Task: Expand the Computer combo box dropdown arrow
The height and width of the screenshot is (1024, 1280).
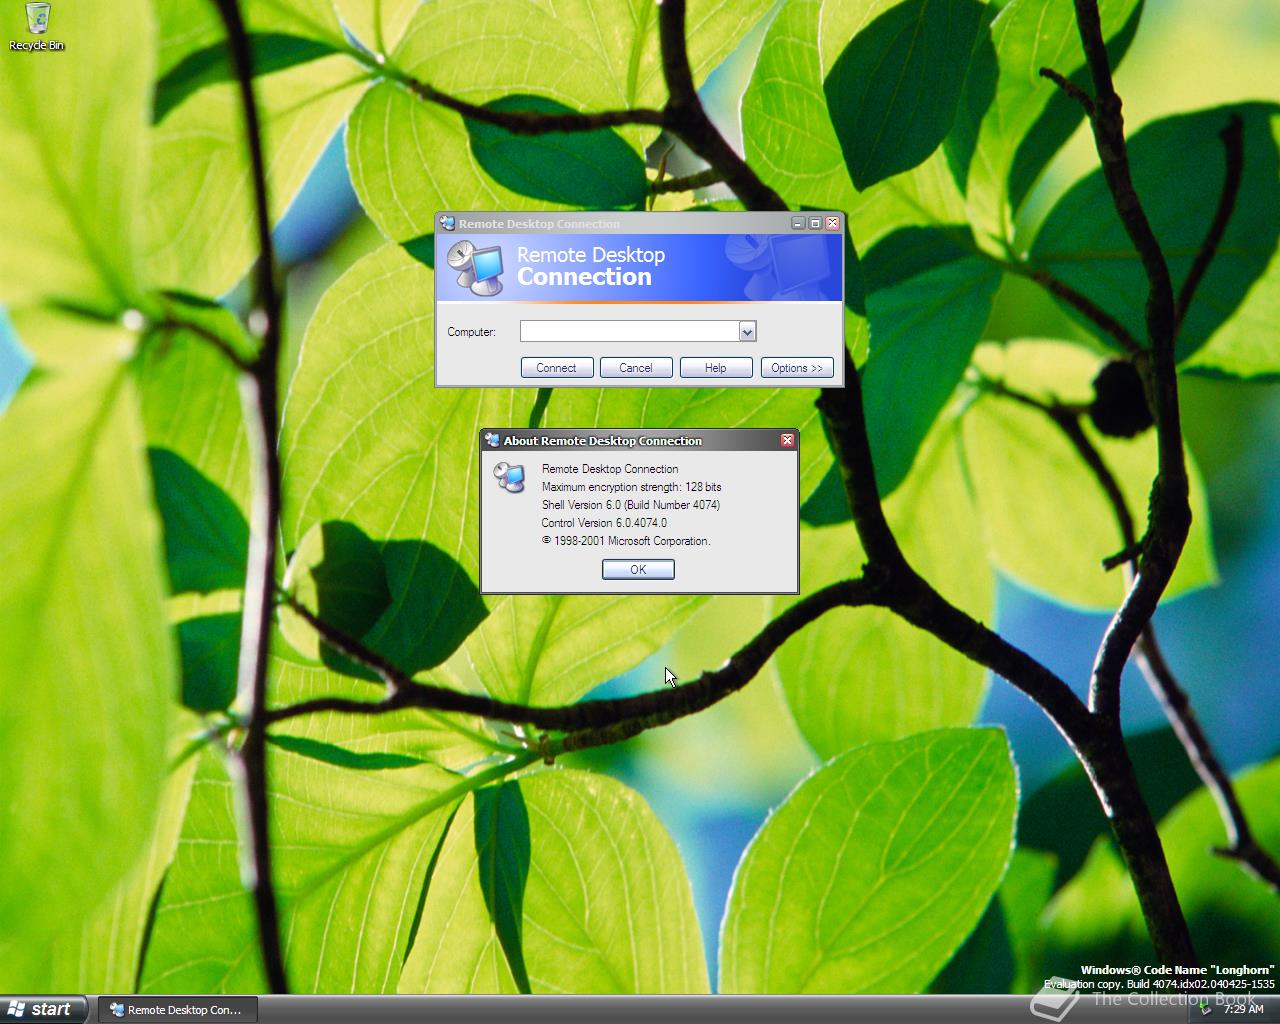Action: [x=747, y=331]
